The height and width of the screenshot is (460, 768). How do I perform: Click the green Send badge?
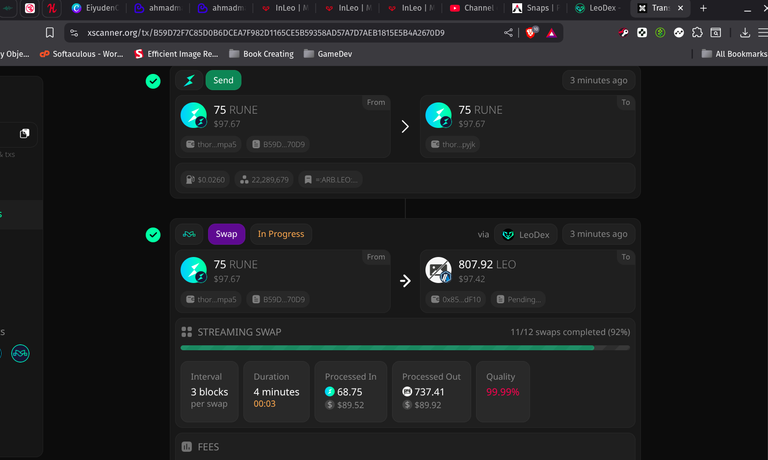[223, 80]
